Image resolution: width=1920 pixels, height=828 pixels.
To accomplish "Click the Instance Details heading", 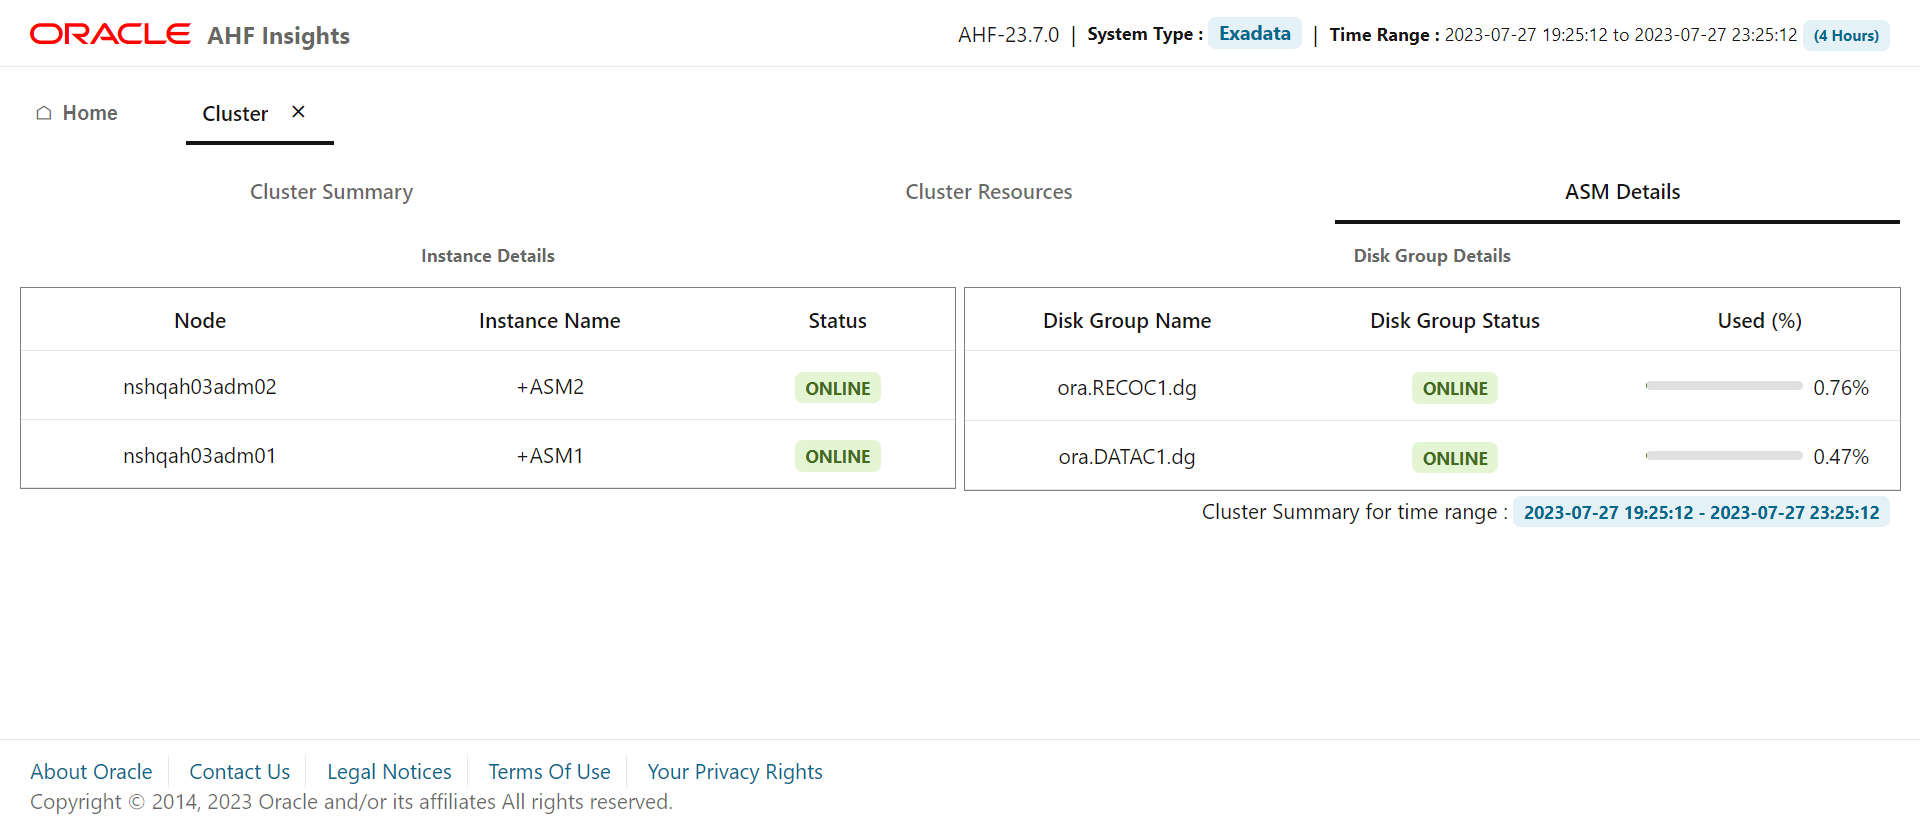I will (x=488, y=256).
